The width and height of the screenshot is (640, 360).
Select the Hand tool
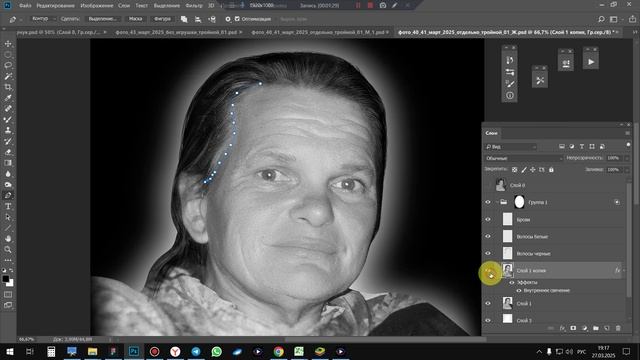coord(8,238)
